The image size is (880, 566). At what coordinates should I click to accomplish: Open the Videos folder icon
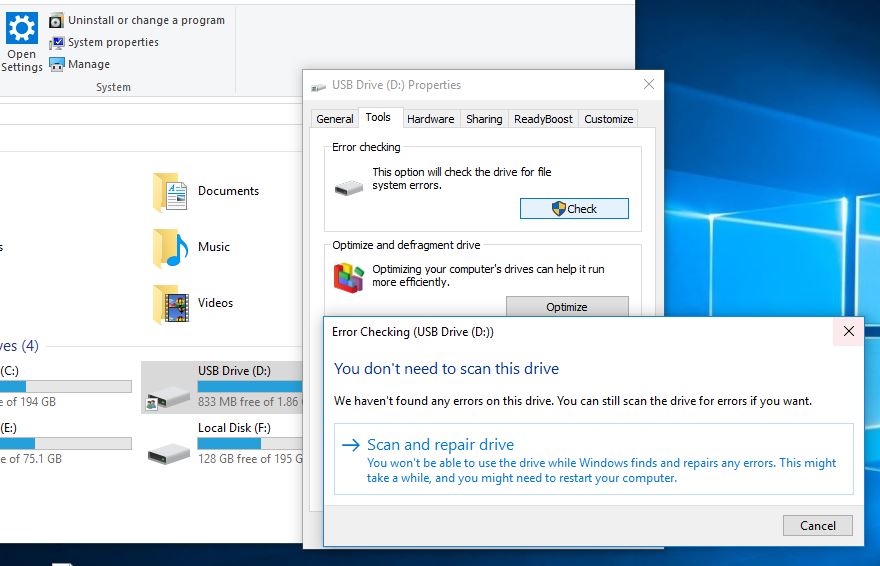click(171, 303)
